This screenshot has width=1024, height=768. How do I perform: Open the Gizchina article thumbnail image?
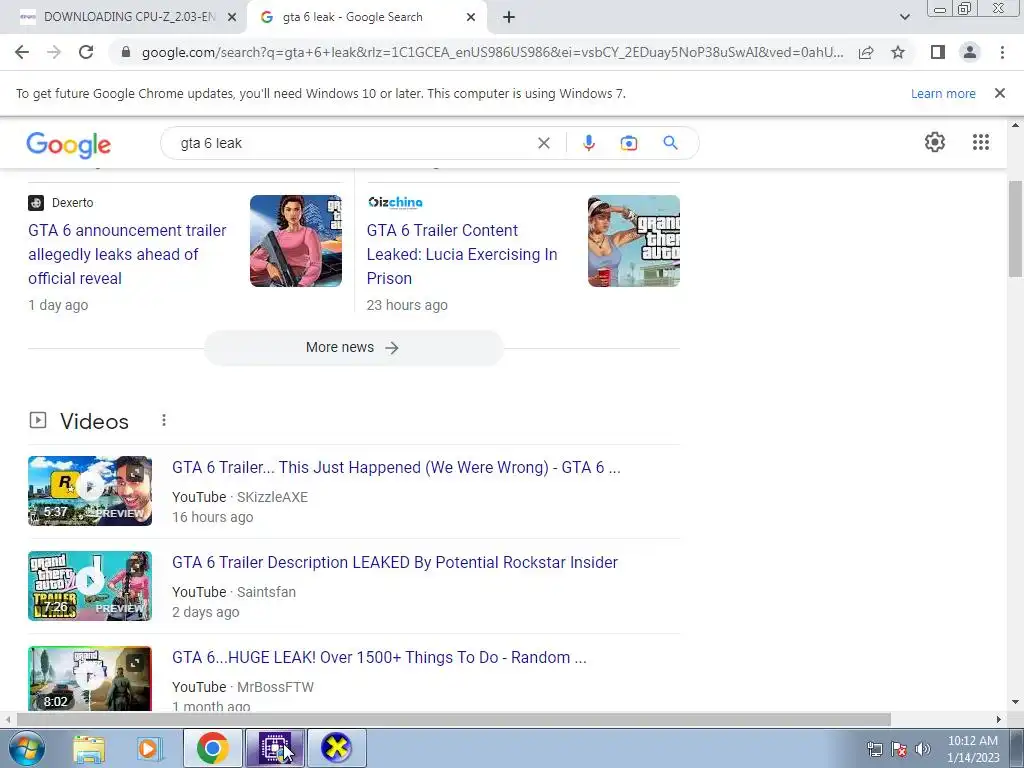[x=633, y=241]
